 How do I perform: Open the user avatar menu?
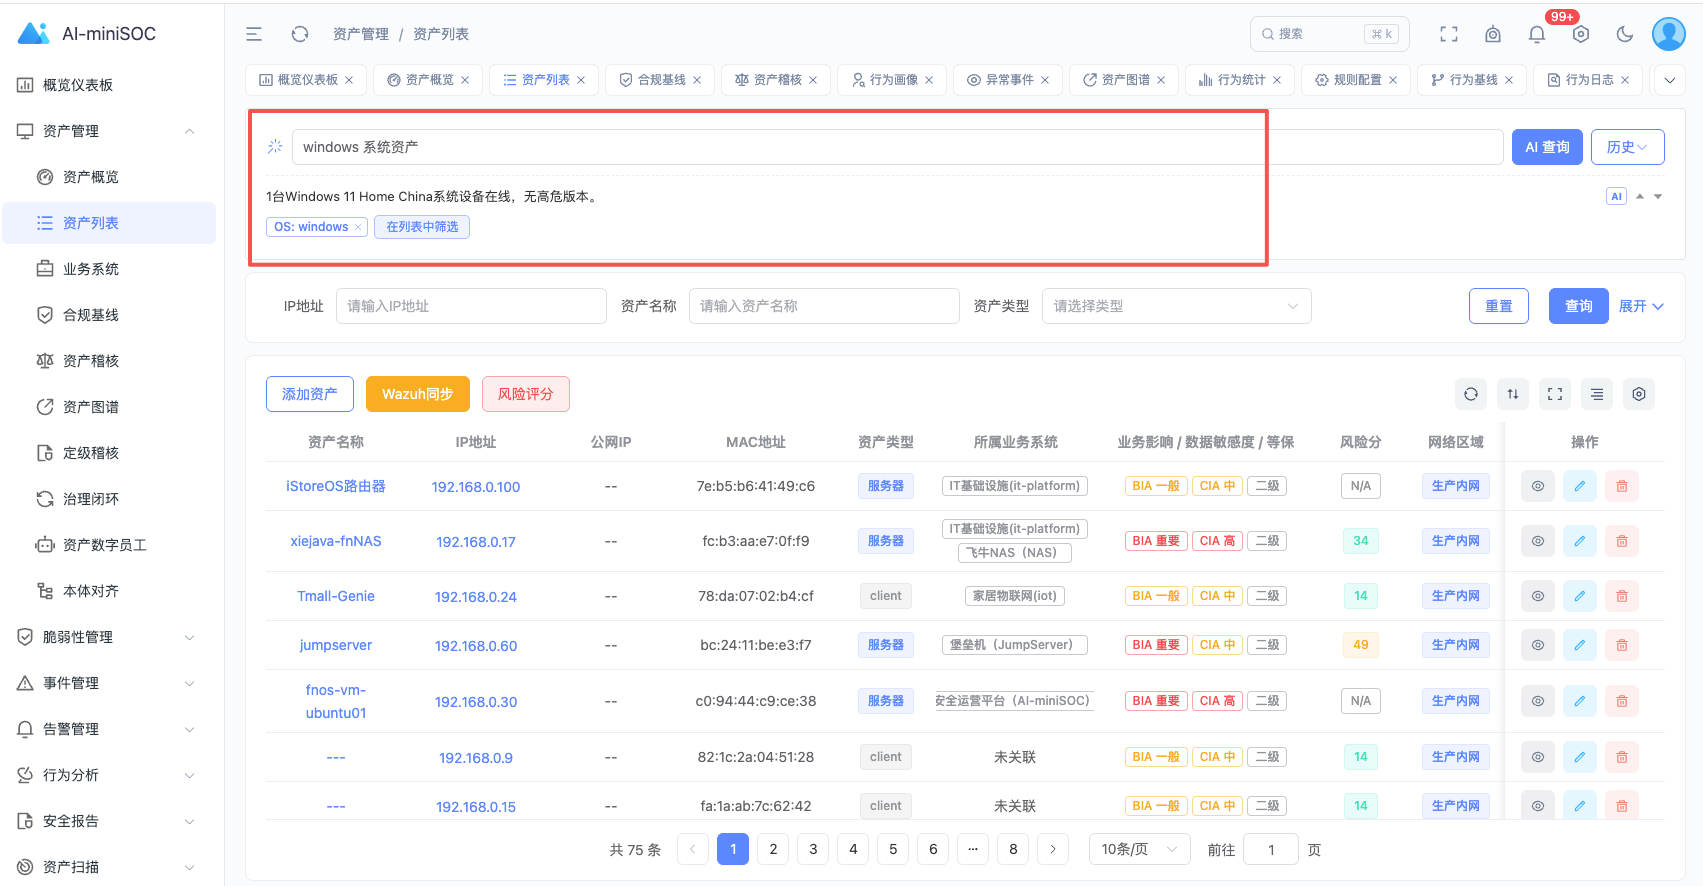tap(1669, 34)
